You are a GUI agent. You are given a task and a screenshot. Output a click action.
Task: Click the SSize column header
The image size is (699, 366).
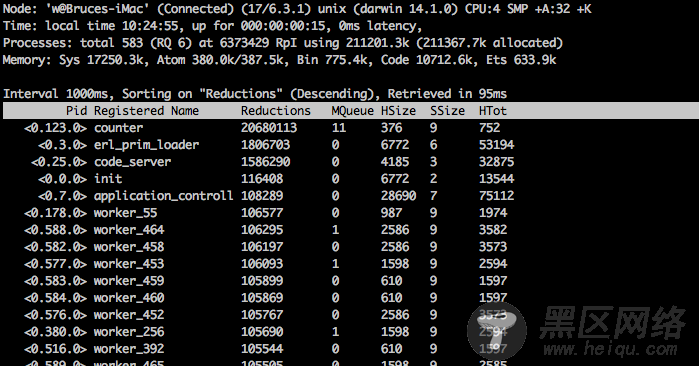click(447, 111)
